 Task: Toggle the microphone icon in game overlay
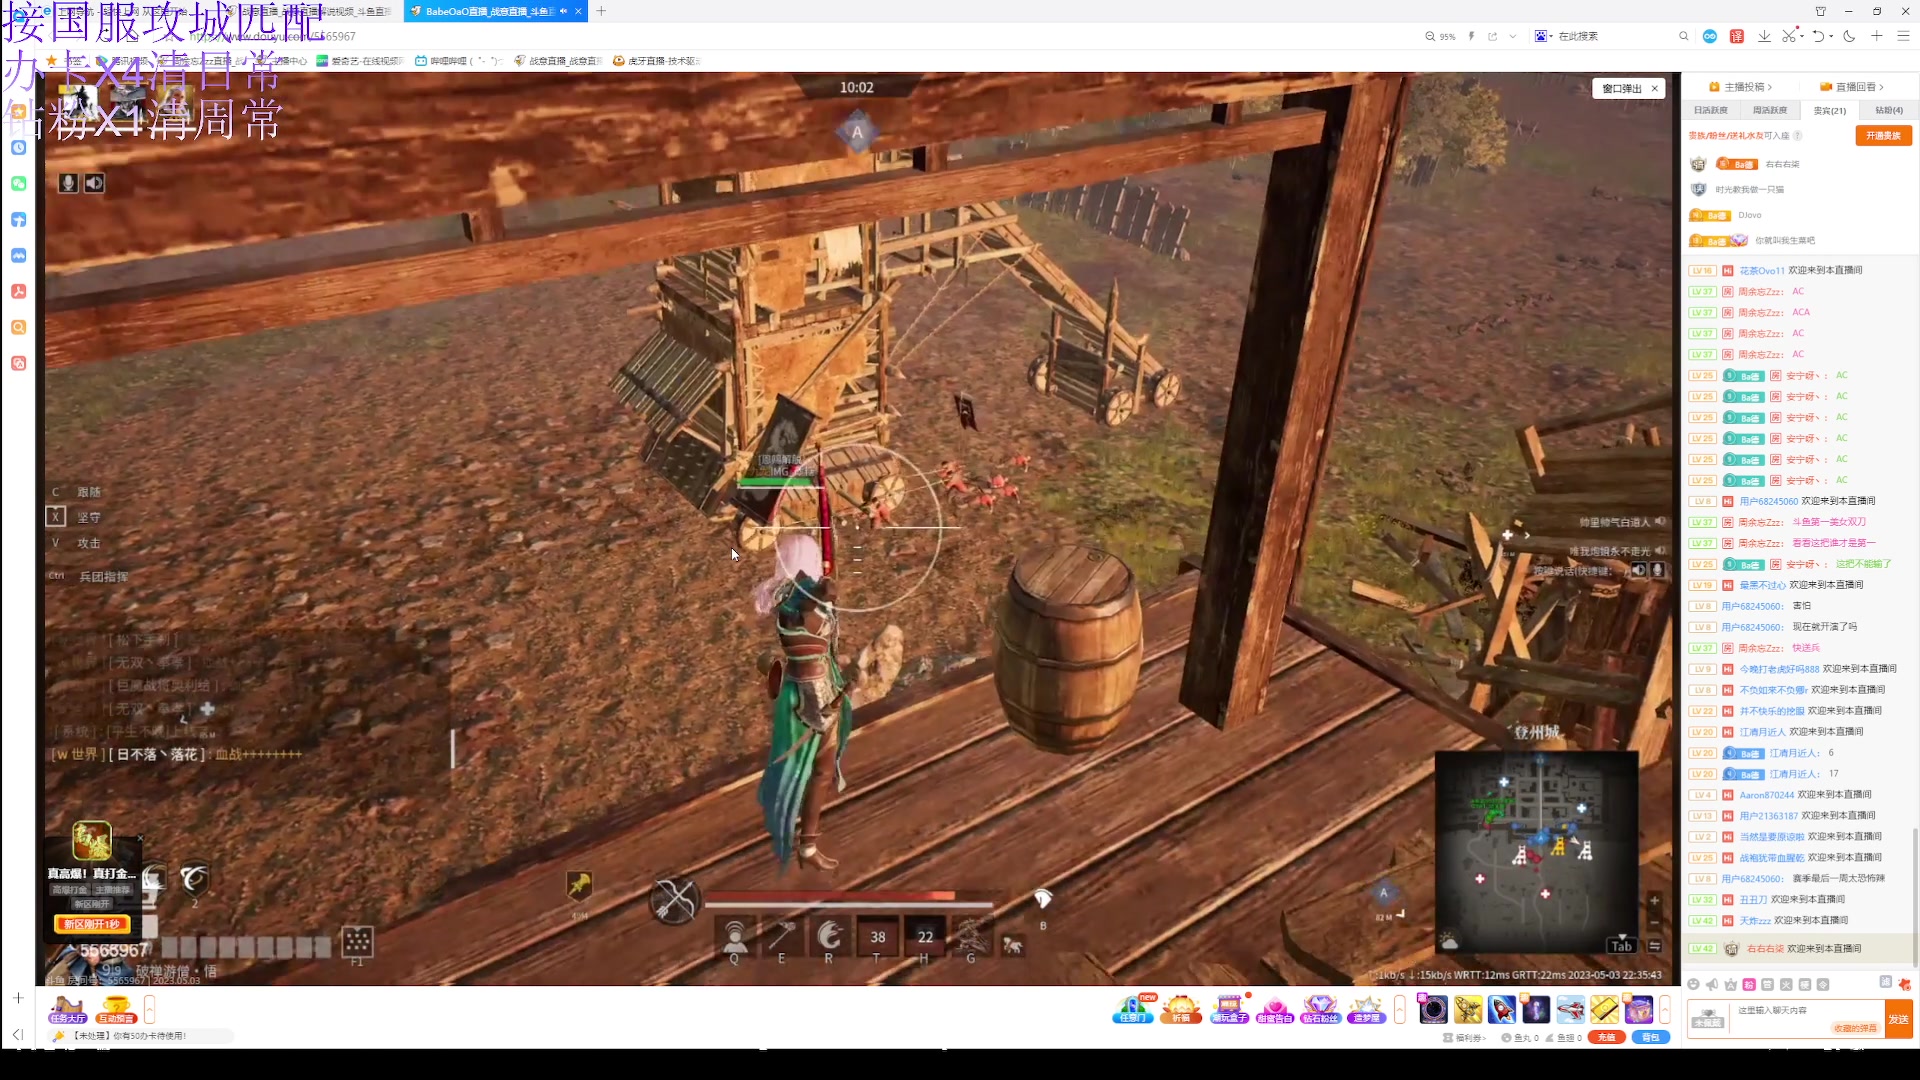tap(68, 183)
